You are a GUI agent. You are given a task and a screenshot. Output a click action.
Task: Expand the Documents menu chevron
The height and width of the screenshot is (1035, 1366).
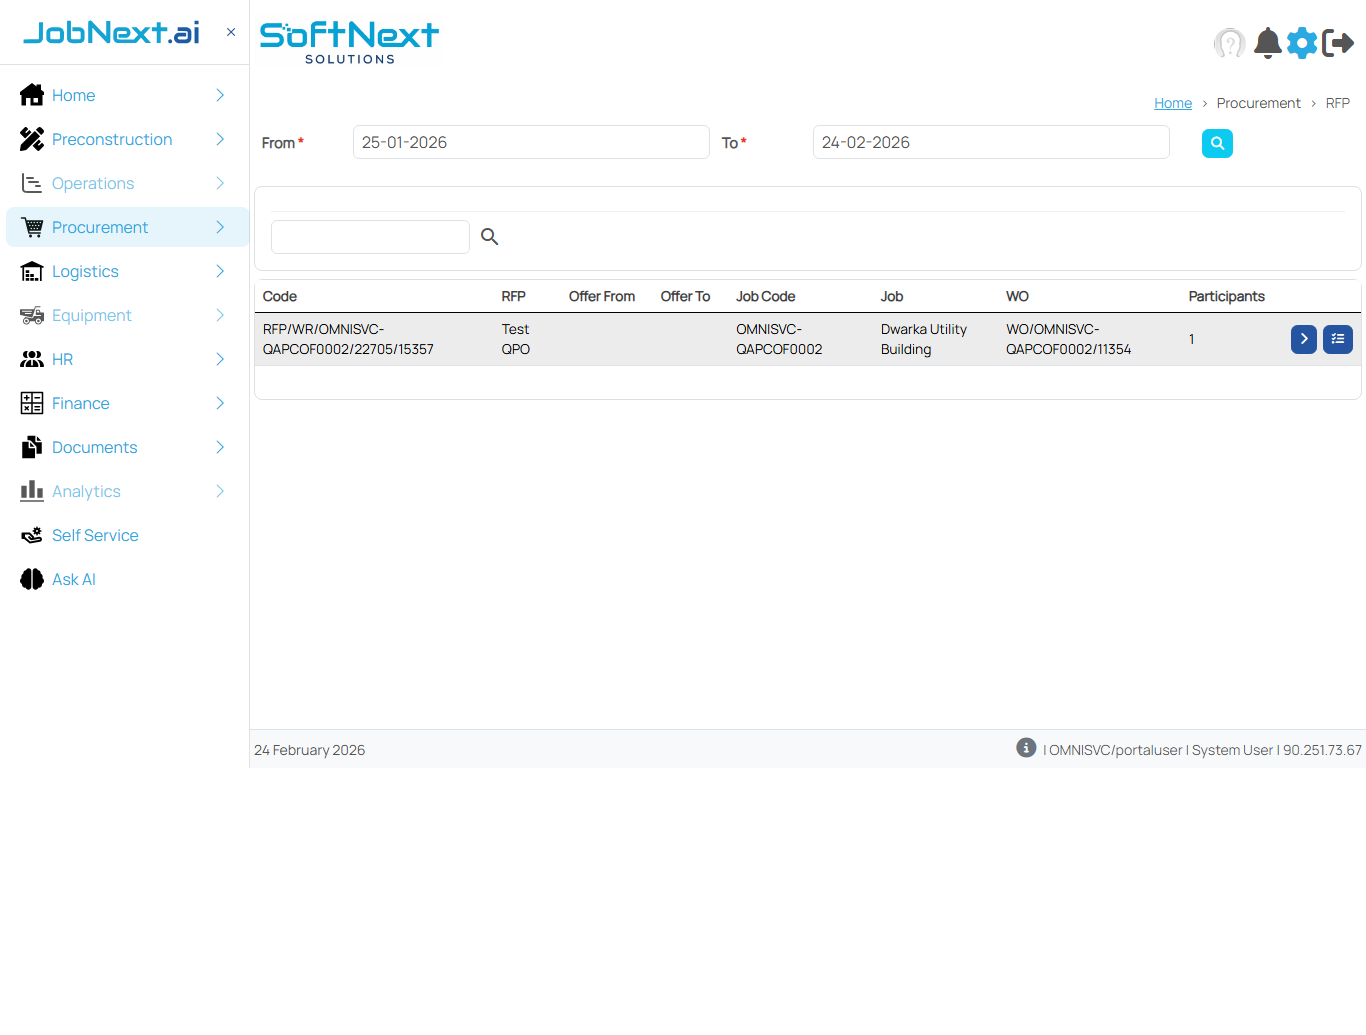219,447
